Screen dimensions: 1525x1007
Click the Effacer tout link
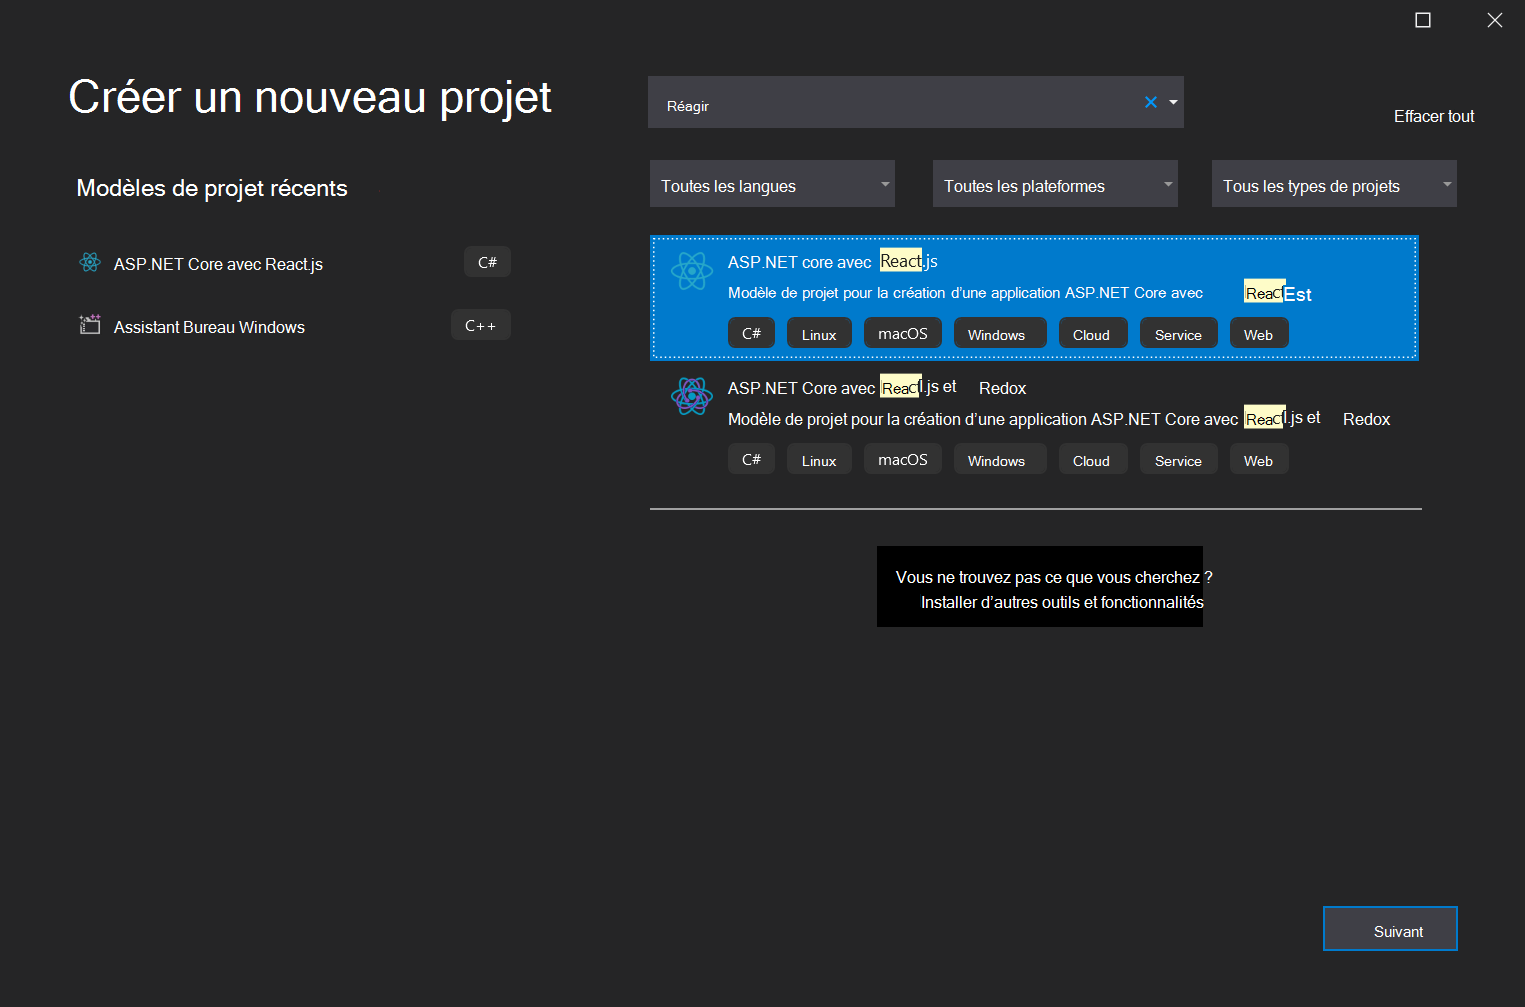(x=1433, y=115)
